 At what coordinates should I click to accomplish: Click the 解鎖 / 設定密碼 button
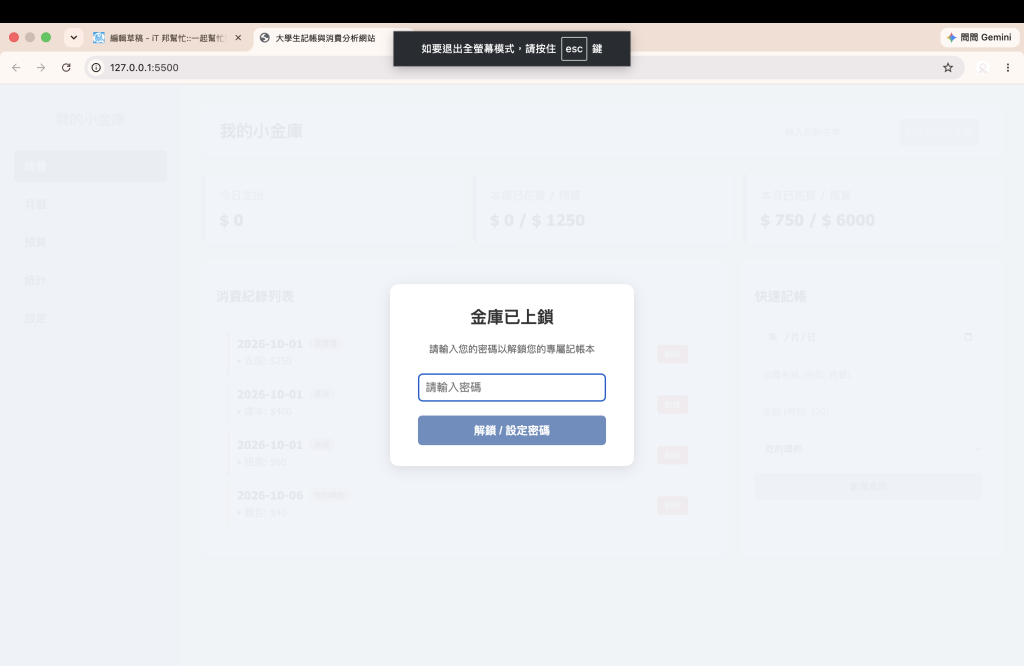click(x=511, y=430)
